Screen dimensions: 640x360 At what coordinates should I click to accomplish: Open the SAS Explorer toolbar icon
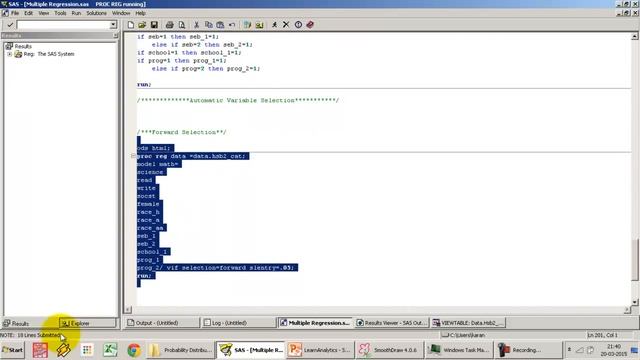click(259, 25)
